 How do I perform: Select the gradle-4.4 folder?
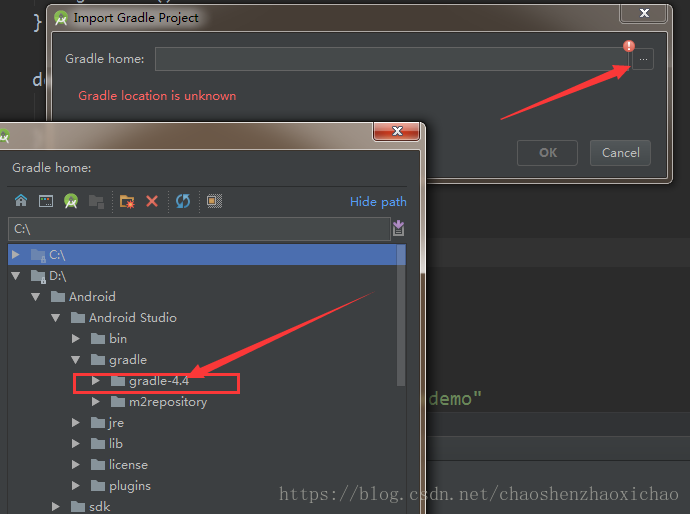tap(150, 381)
